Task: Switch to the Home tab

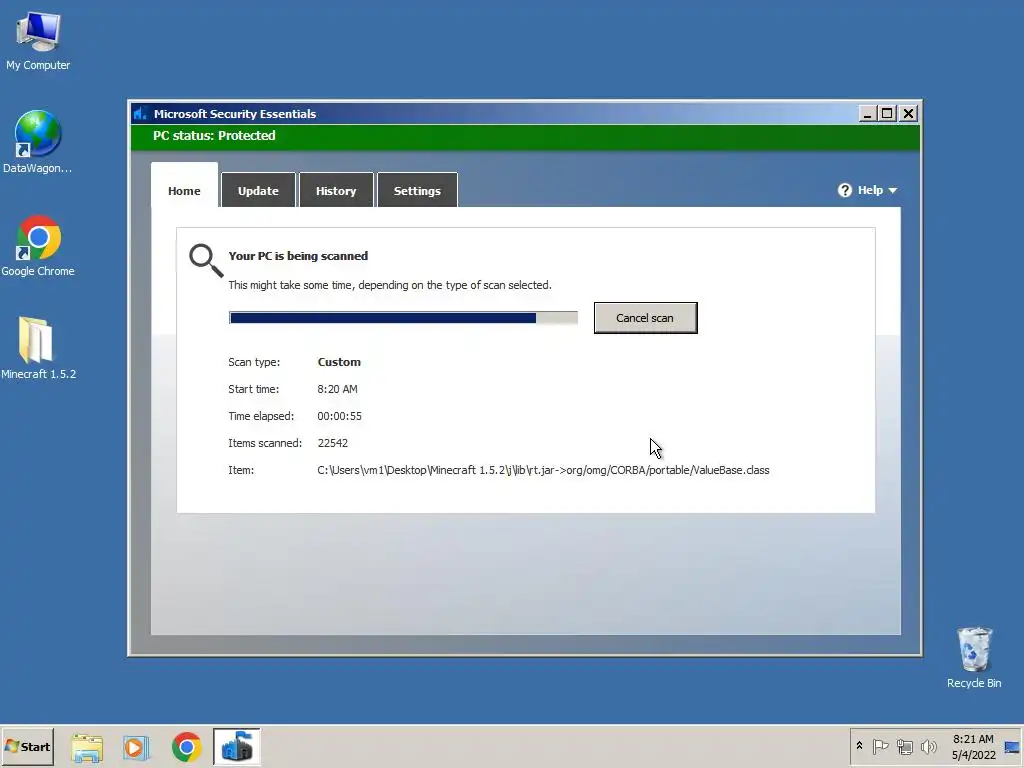Action: [184, 191]
